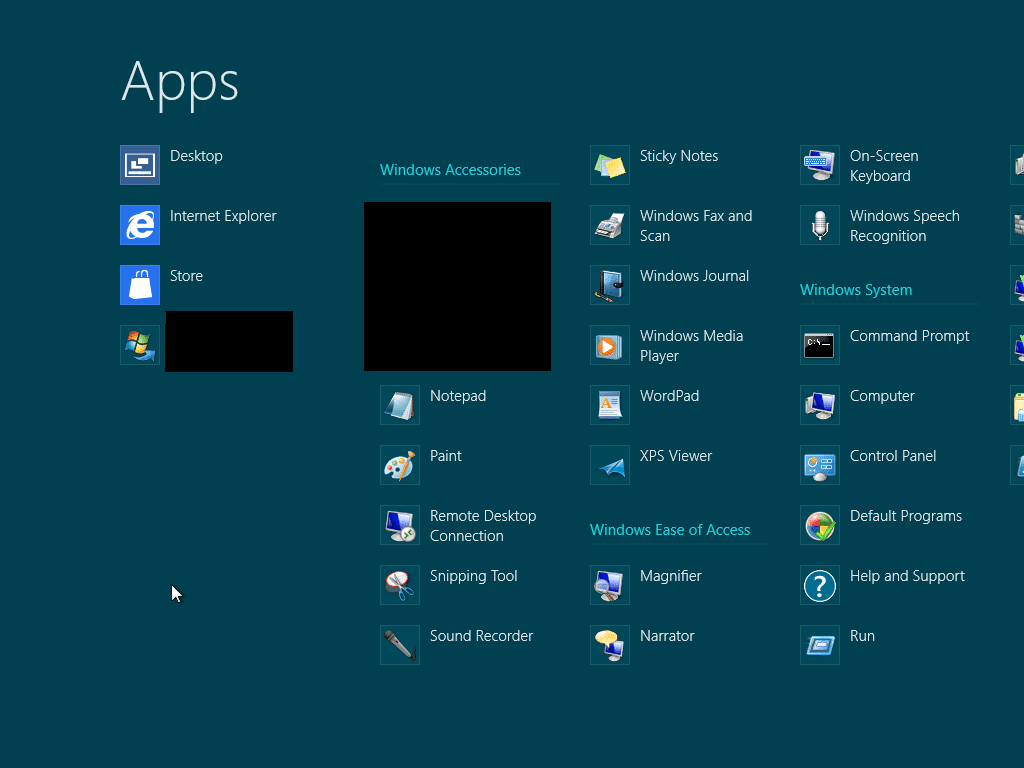Select the Windows Ease of Access header
Viewport: 1024px width, 768px height.
(x=670, y=530)
